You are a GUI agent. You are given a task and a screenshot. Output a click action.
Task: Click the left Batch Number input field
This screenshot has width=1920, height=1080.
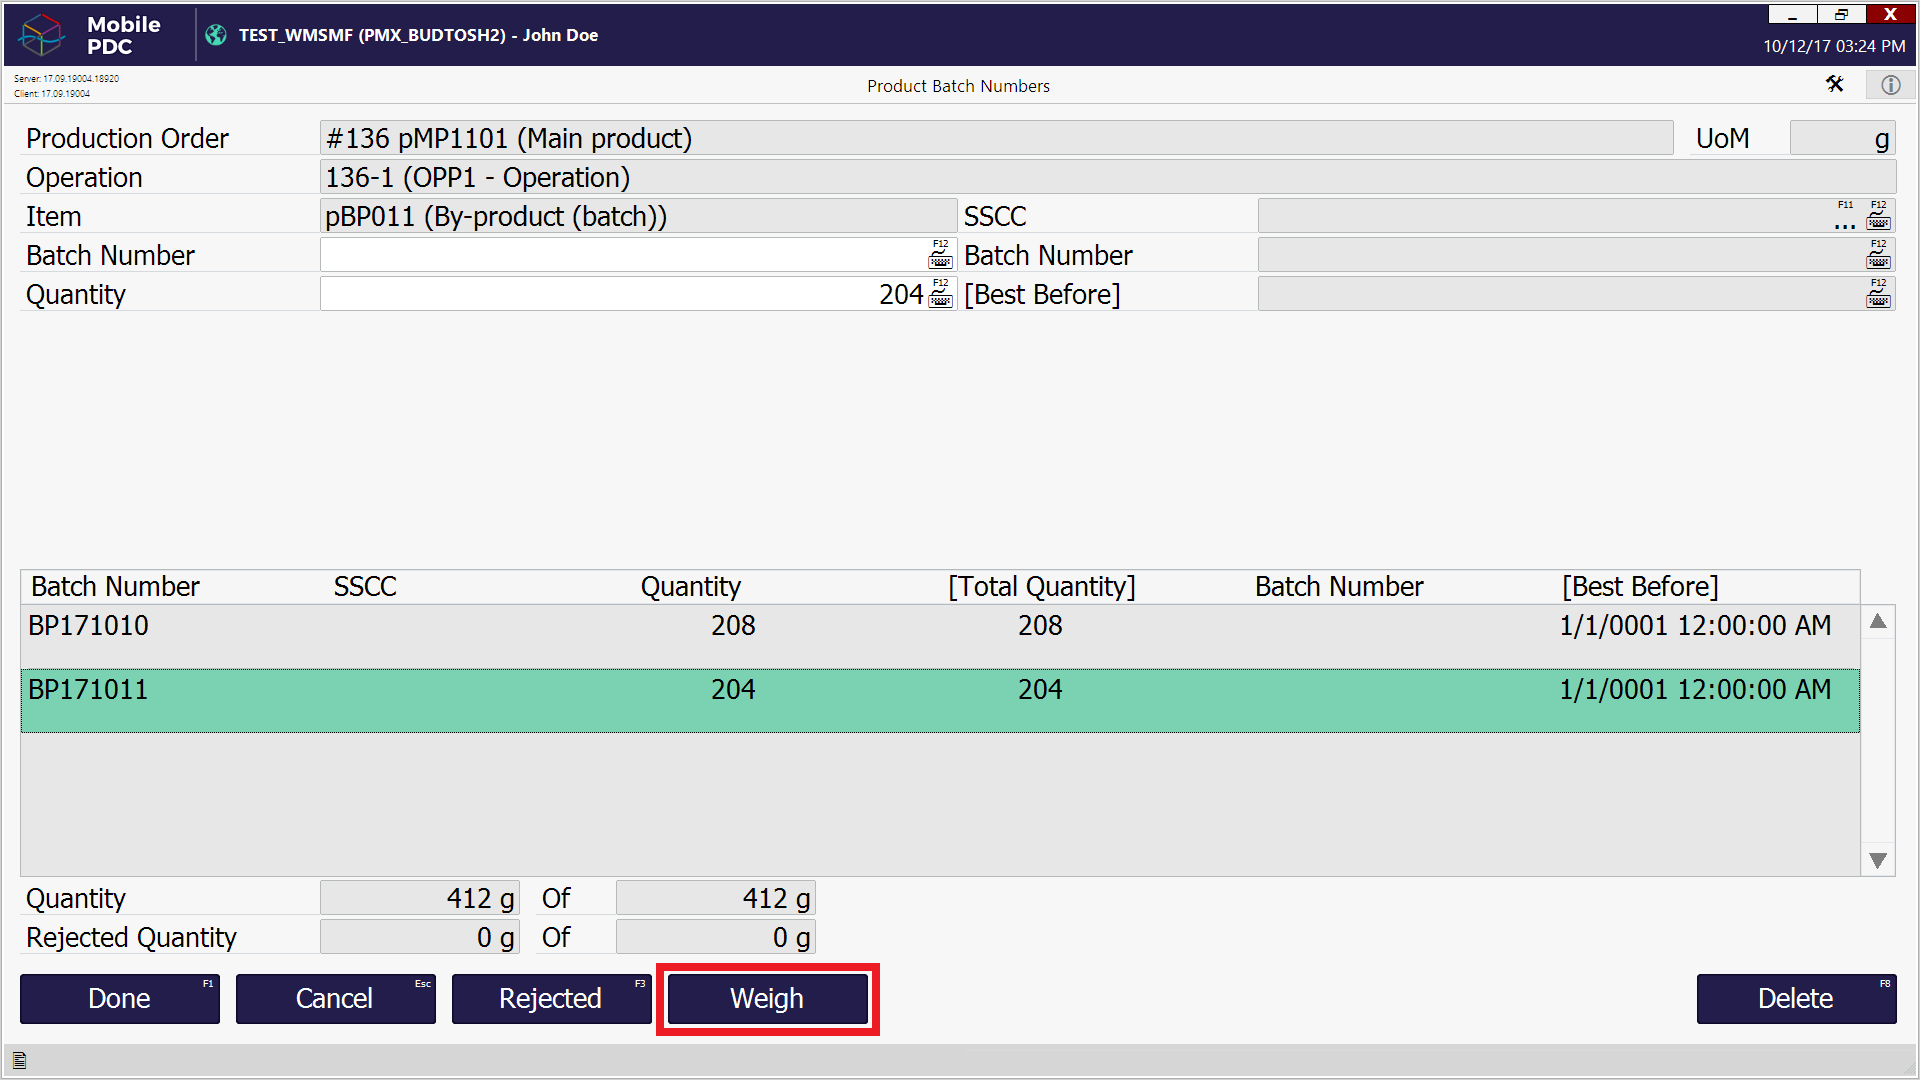pos(620,256)
